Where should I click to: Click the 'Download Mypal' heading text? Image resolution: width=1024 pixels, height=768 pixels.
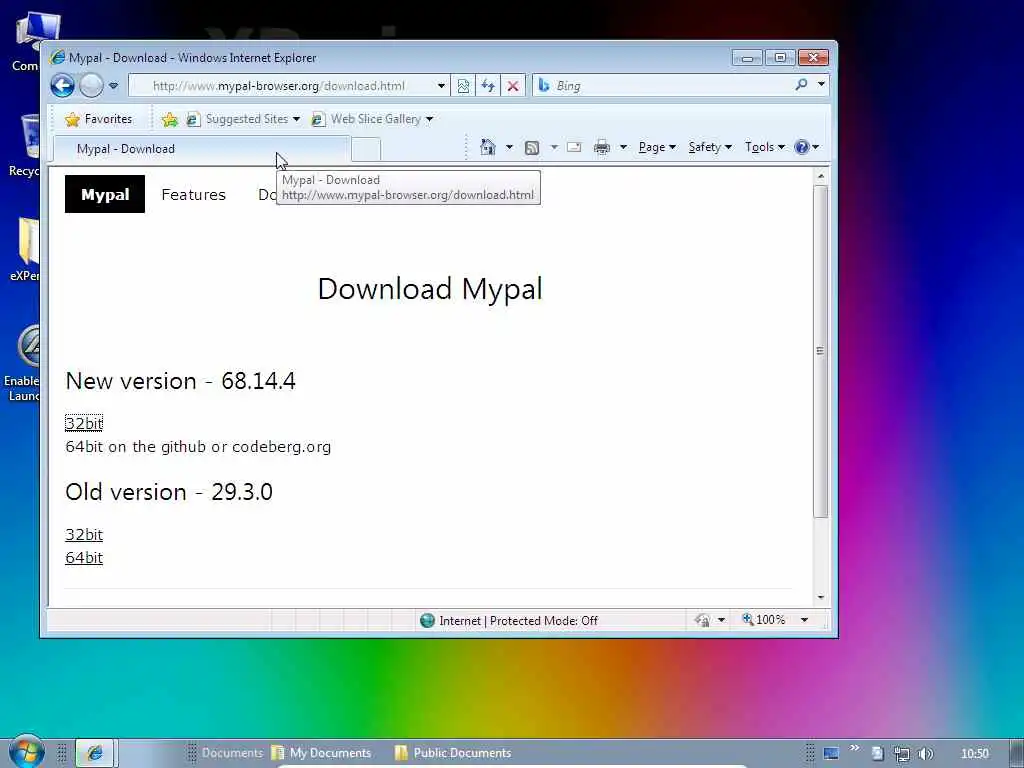(x=430, y=289)
